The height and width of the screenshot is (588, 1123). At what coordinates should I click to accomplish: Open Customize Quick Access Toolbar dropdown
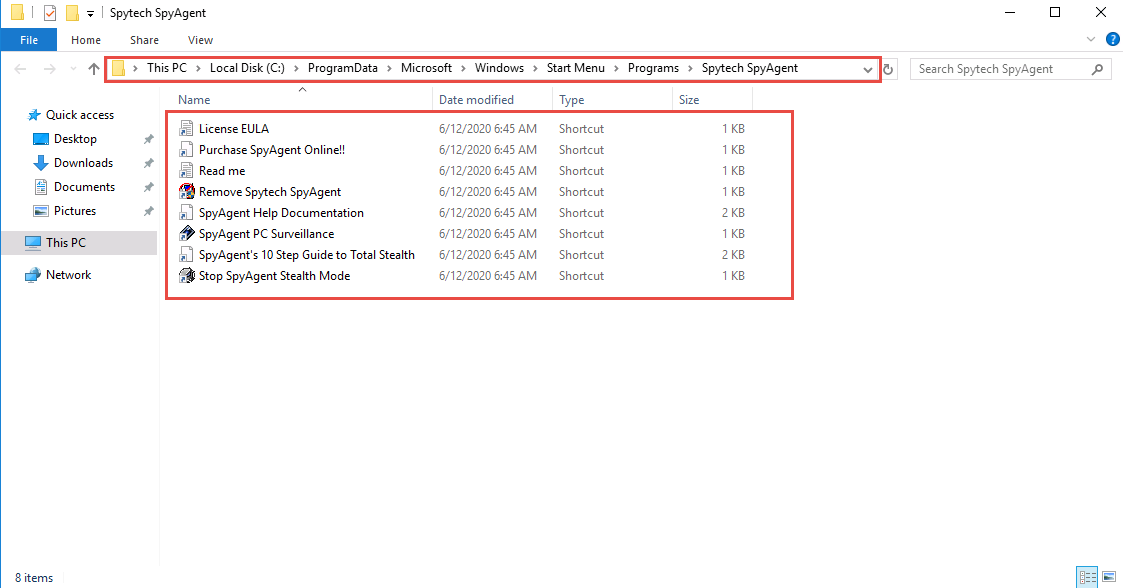[x=90, y=14]
